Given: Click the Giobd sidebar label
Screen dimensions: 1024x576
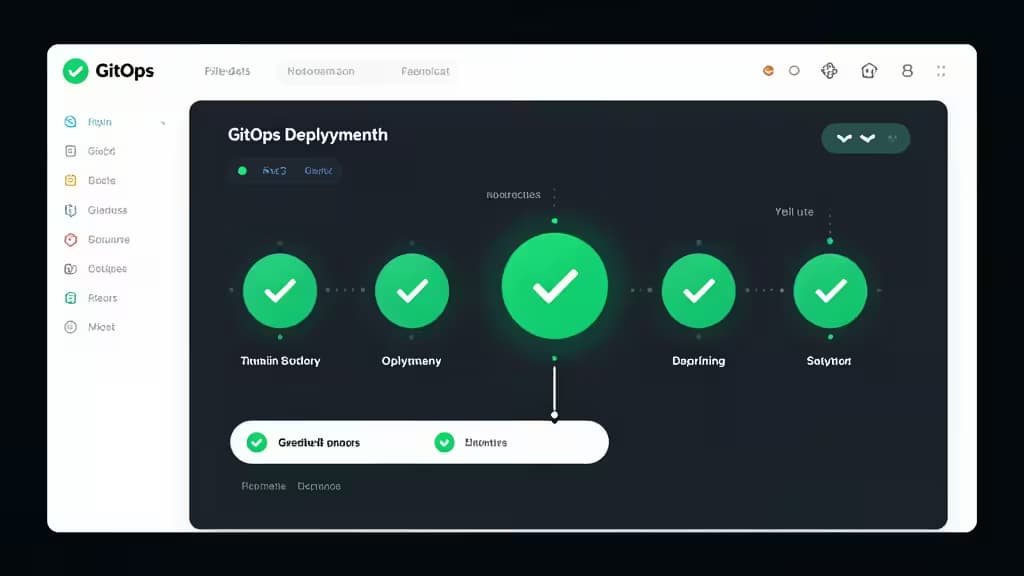Looking at the screenshot, I should pyautogui.click(x=101, y=151).
